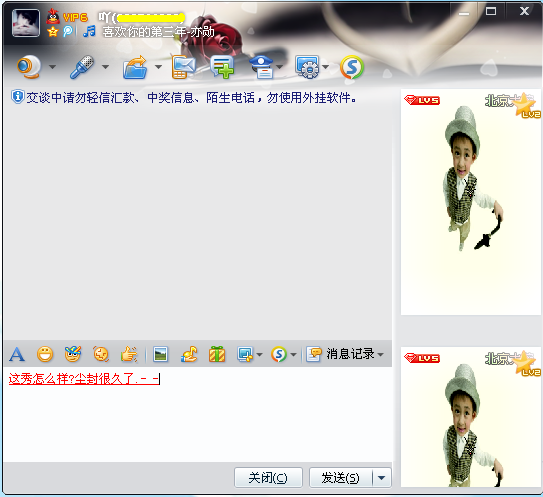
Task: Click the signature text 喜欢你的第三年-亦勋
Action: point(159,32)
